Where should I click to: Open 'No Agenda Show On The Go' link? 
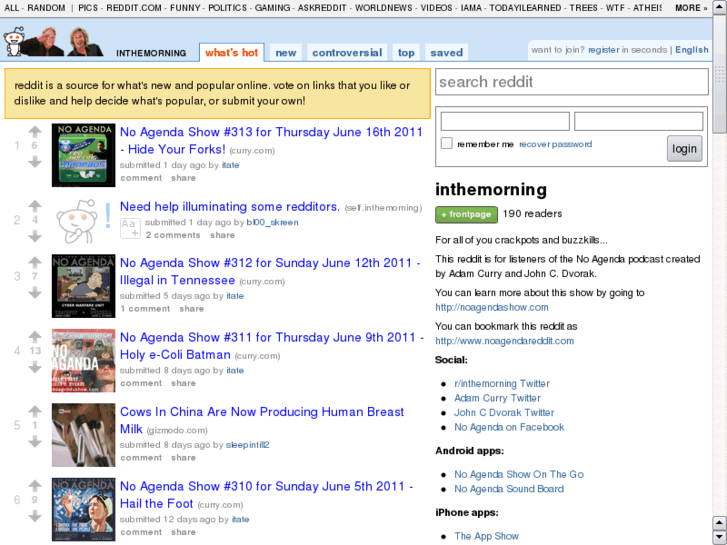[519, 474]
